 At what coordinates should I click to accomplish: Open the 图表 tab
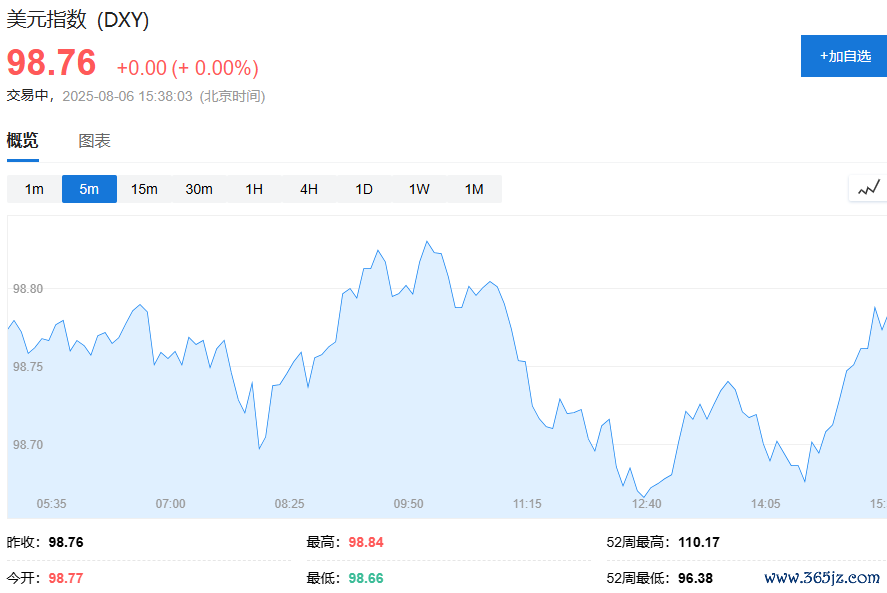tap(94, 140)
